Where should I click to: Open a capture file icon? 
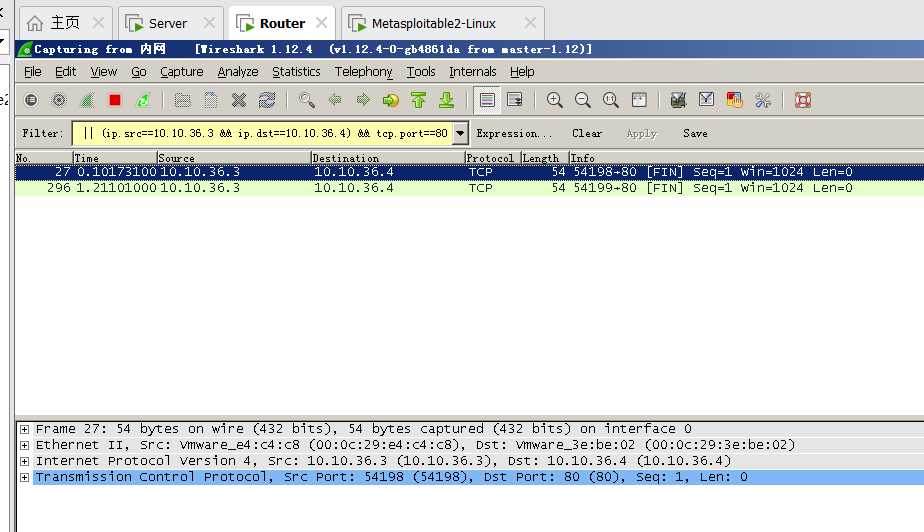183,100
